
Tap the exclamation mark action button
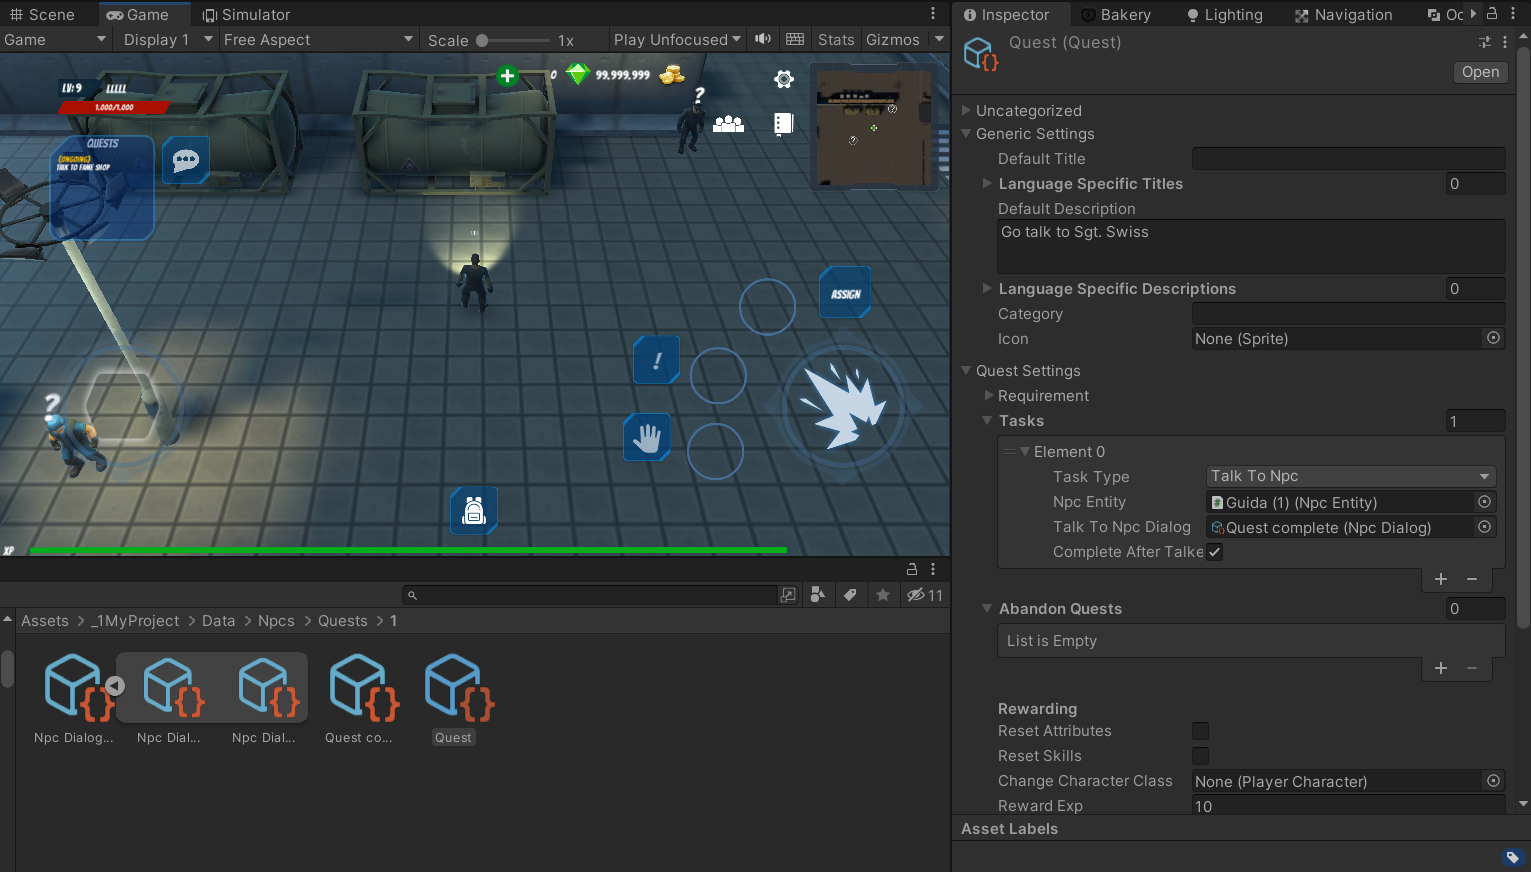click(x=657, y=360)
